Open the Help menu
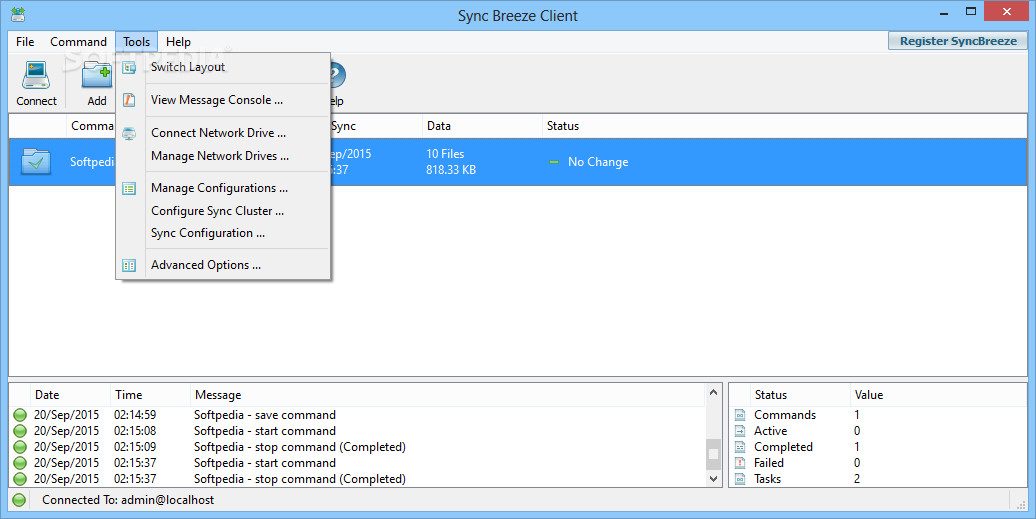This screenshot has height=519, width=1036. pyautogui.click(x=178, y=42)
